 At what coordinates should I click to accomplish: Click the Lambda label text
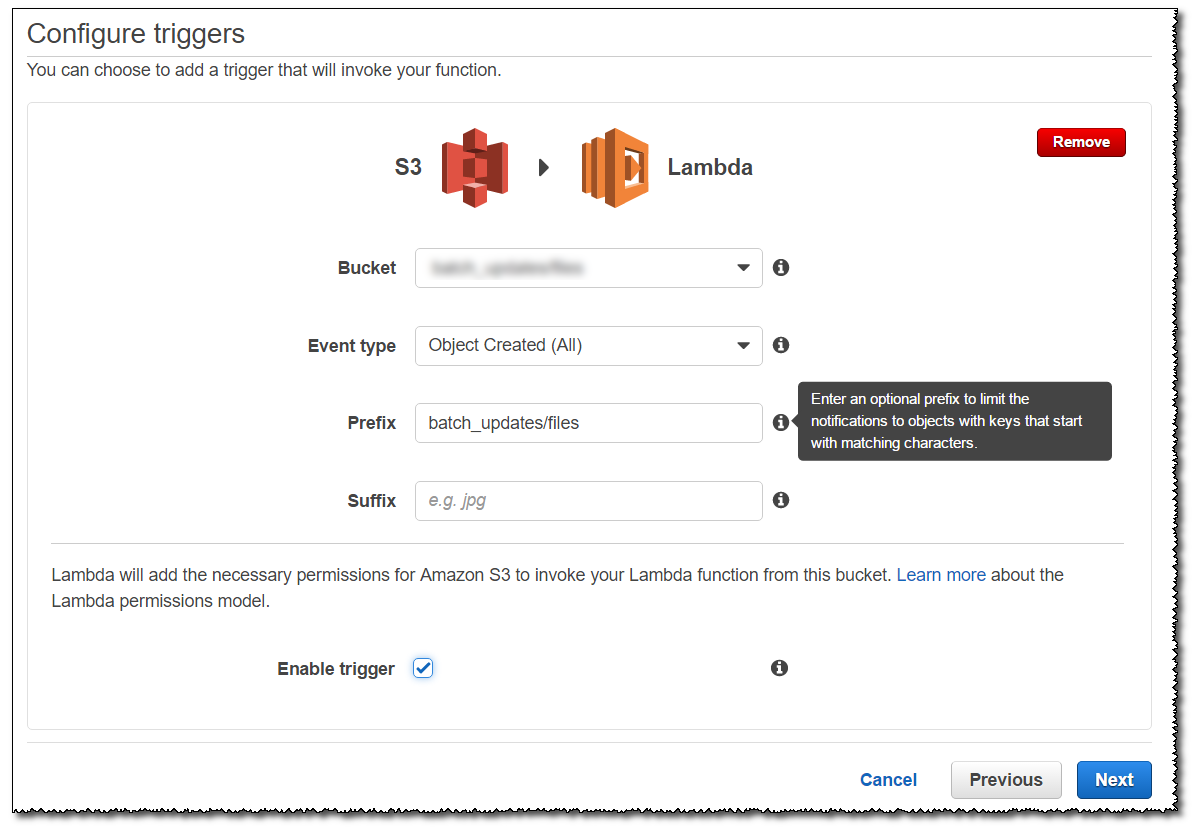click(710, 167)
